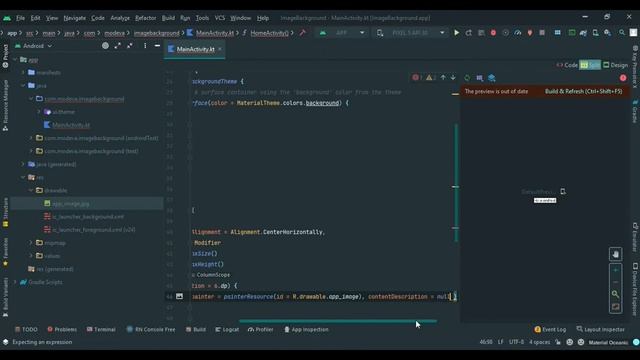The image size is (640, 360).
Task: Hide the Project panel with minus icon
Action: [x=157, y=46]
